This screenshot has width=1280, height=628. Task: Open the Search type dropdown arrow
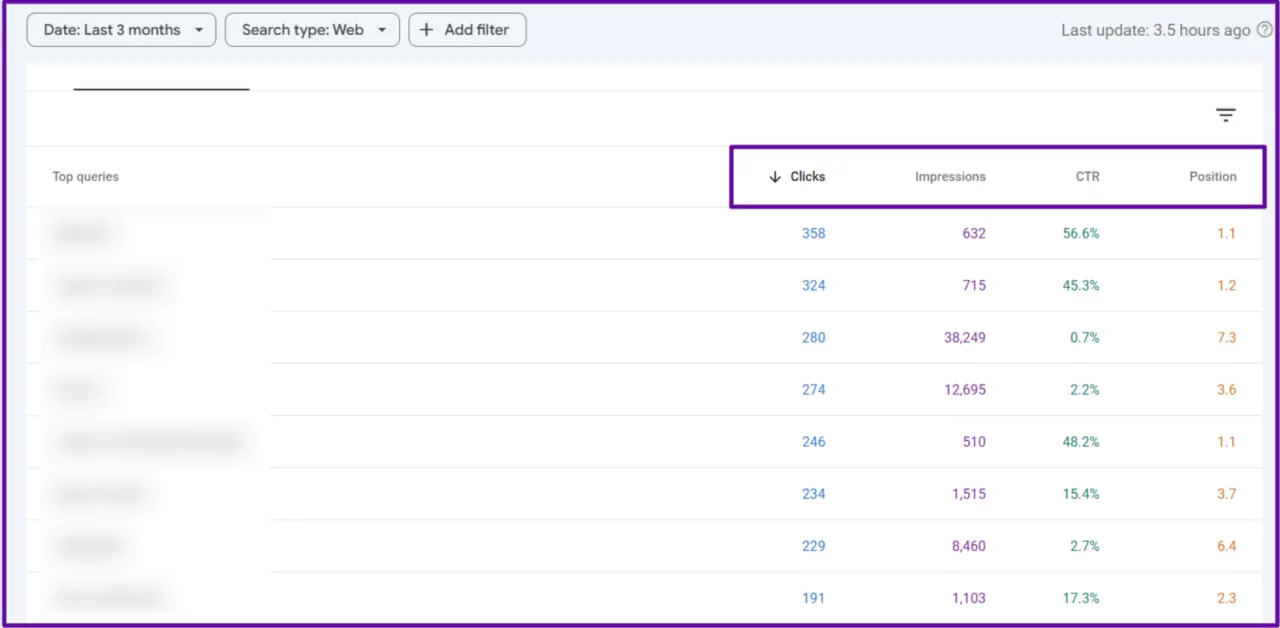point(383,30)
